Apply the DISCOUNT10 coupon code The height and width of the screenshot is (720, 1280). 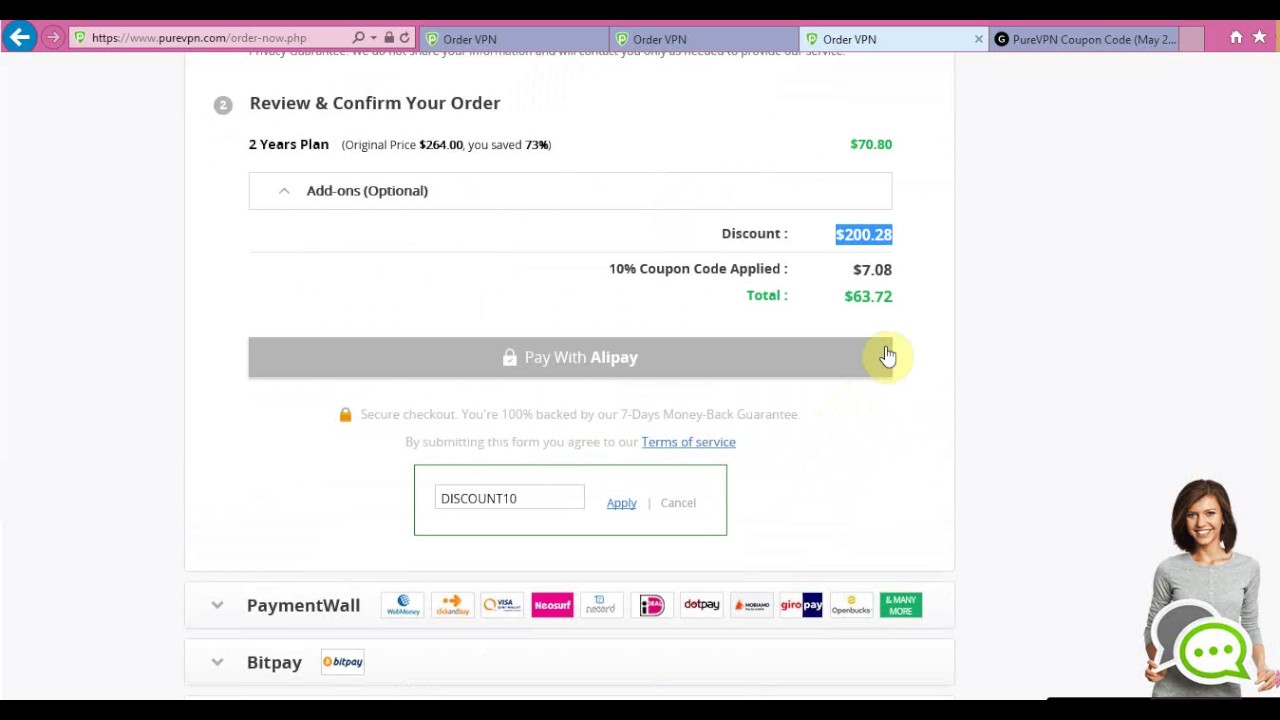pyautogui.click(x=621, y=503)
